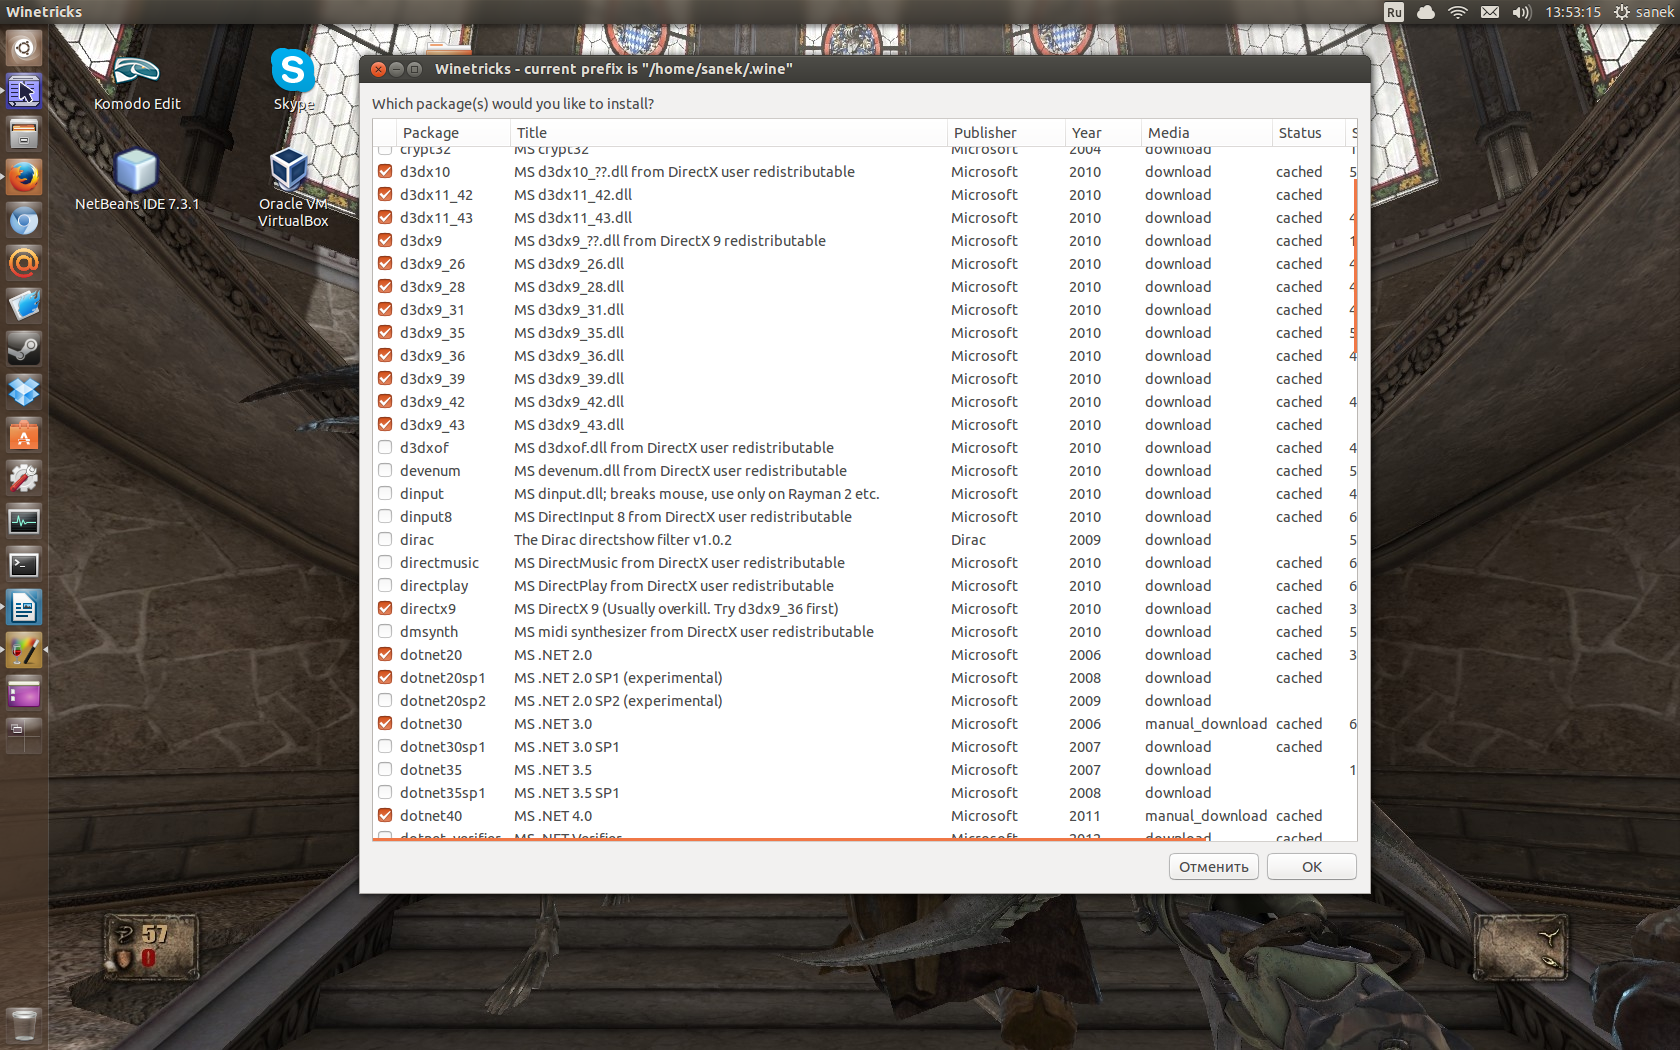Open the sanek session menu

[x=1643, y=12]
